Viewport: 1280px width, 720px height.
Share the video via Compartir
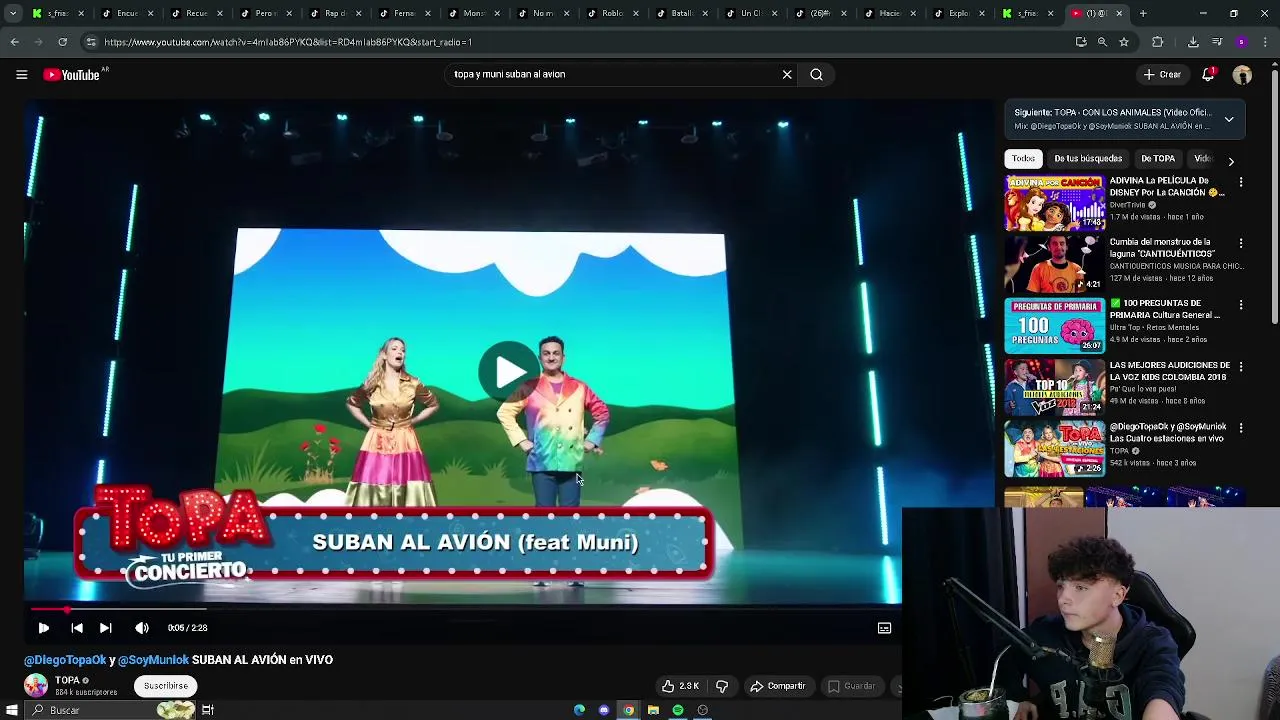pos(778,686)
